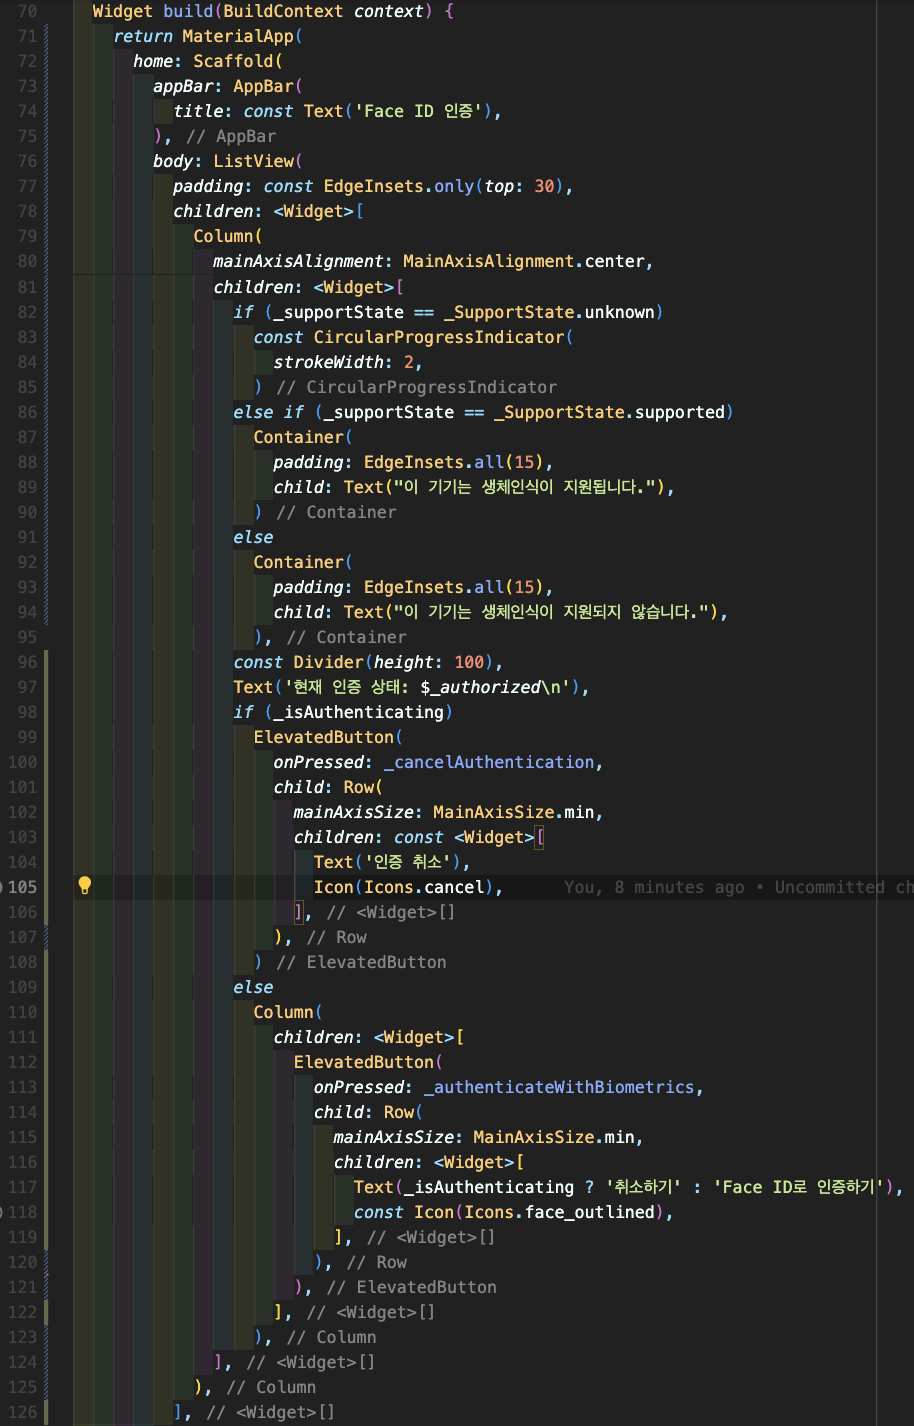
Task: Click "Scaffold" after home:
Action: click(x=233, y=61)
